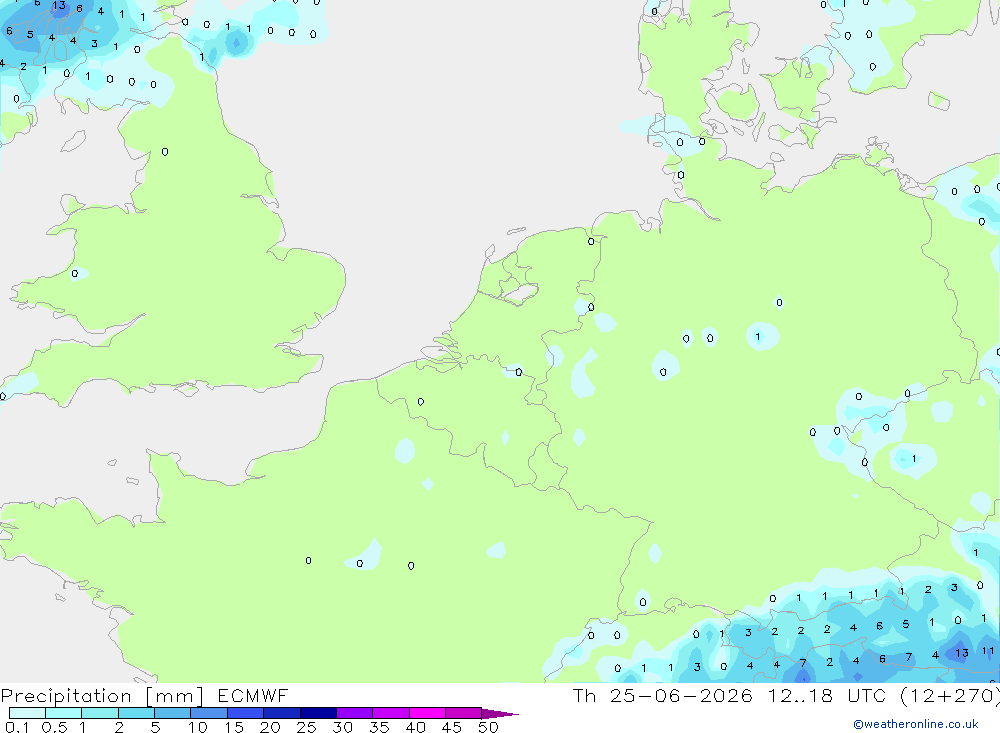Select the 35–40 mm violet legend swatch
The image size is (1000, 733).
pyautogui.click(x=390, y=713)
